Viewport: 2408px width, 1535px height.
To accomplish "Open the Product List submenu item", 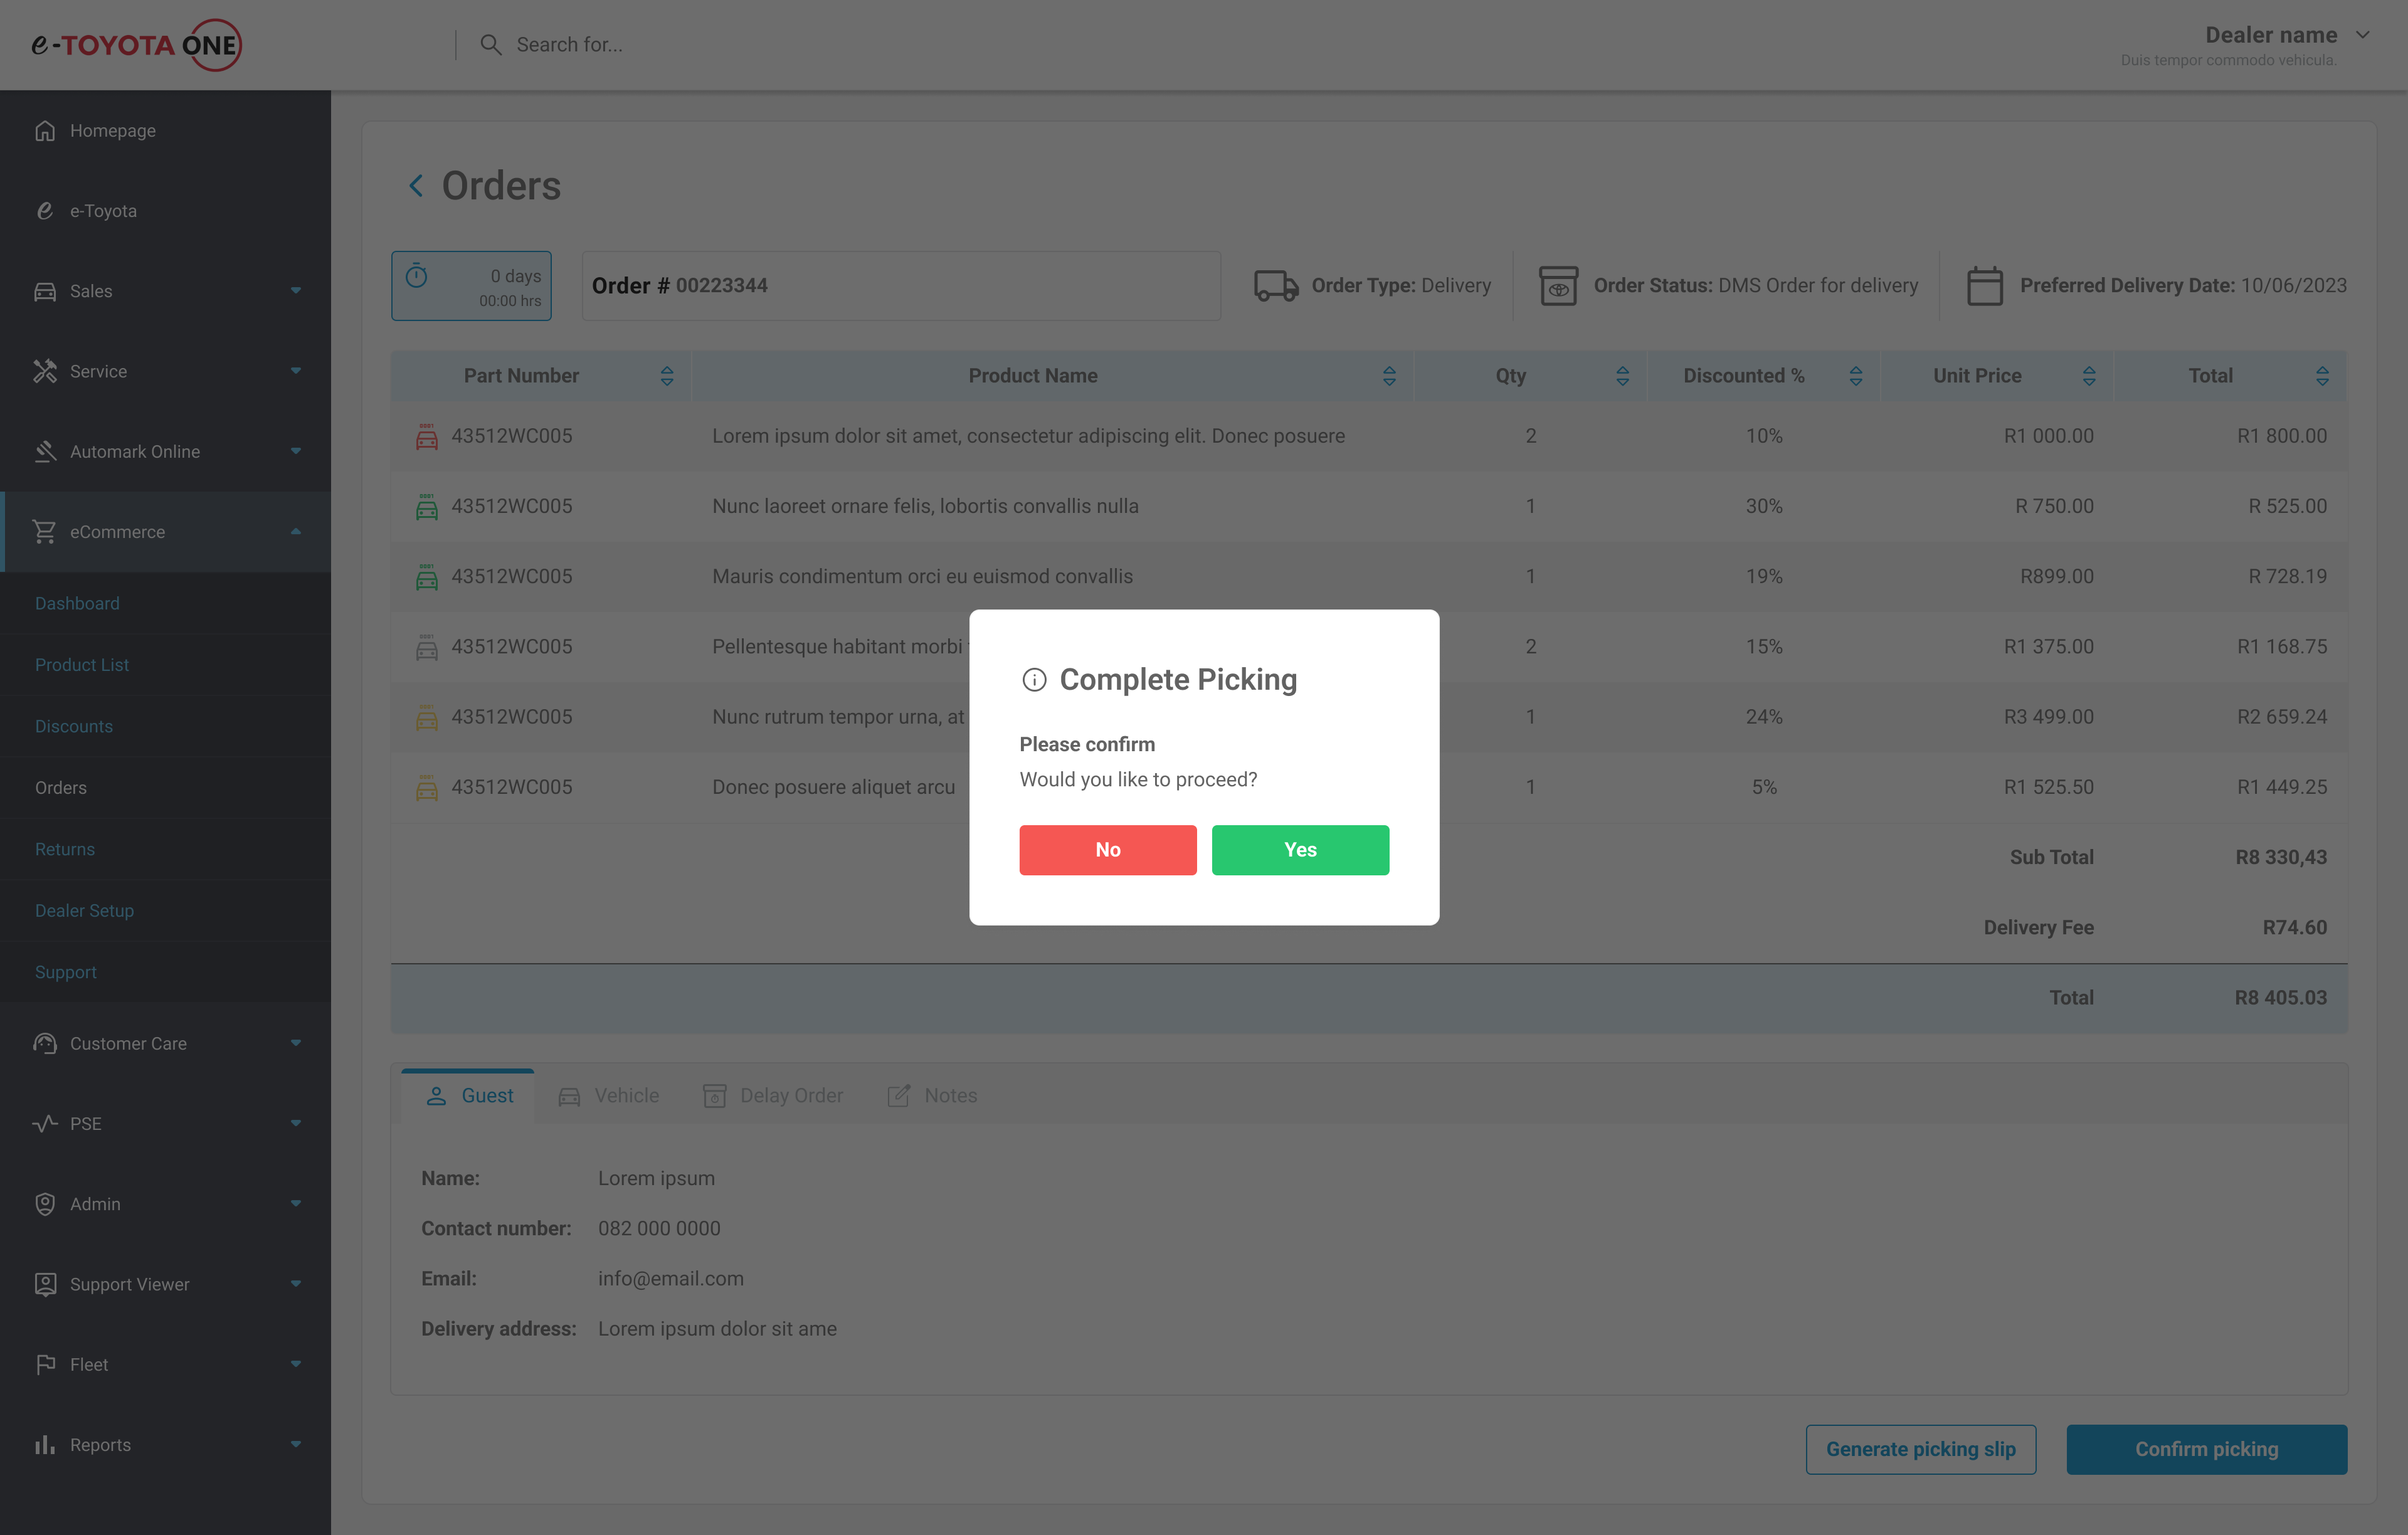I will pyautogui.click(x=82, y=665).
